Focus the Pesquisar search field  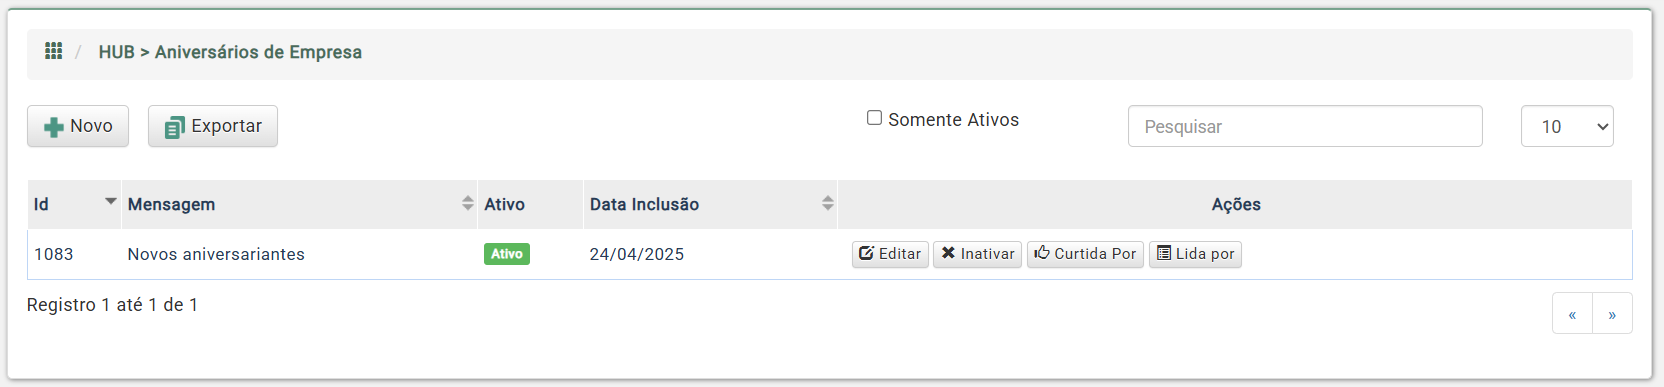pos(1305,126)
